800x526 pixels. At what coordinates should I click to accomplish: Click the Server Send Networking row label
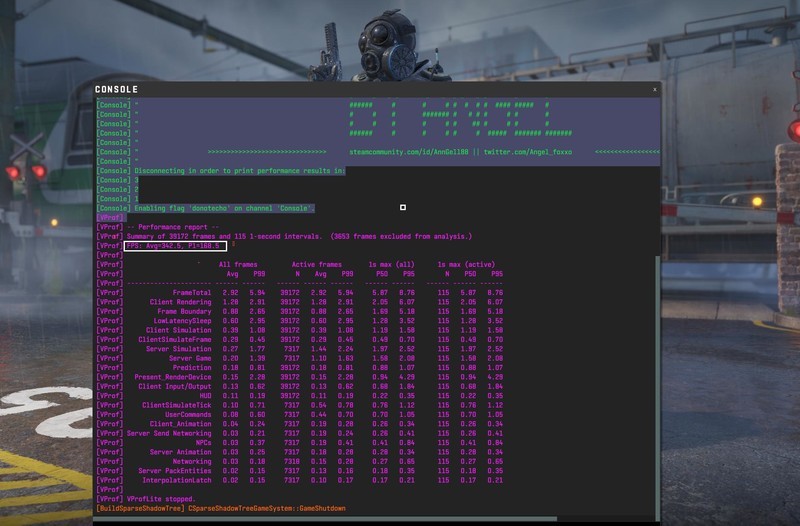(169, 433)
